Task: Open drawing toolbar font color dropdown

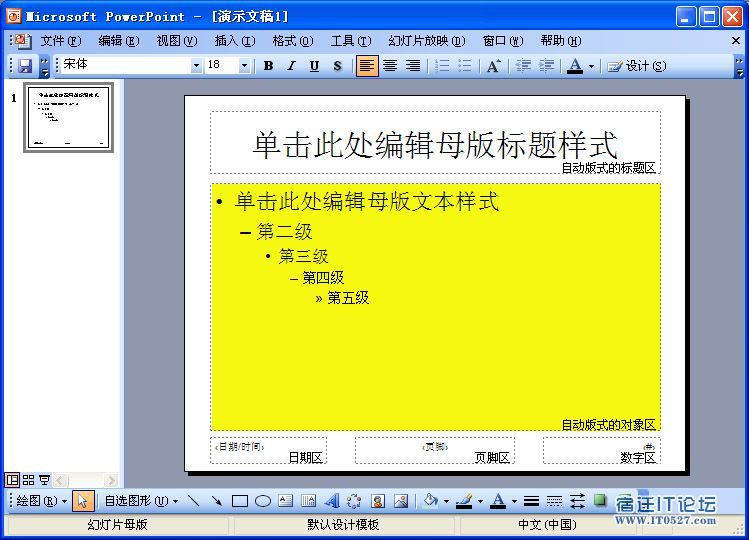Action: pos(514,501)
